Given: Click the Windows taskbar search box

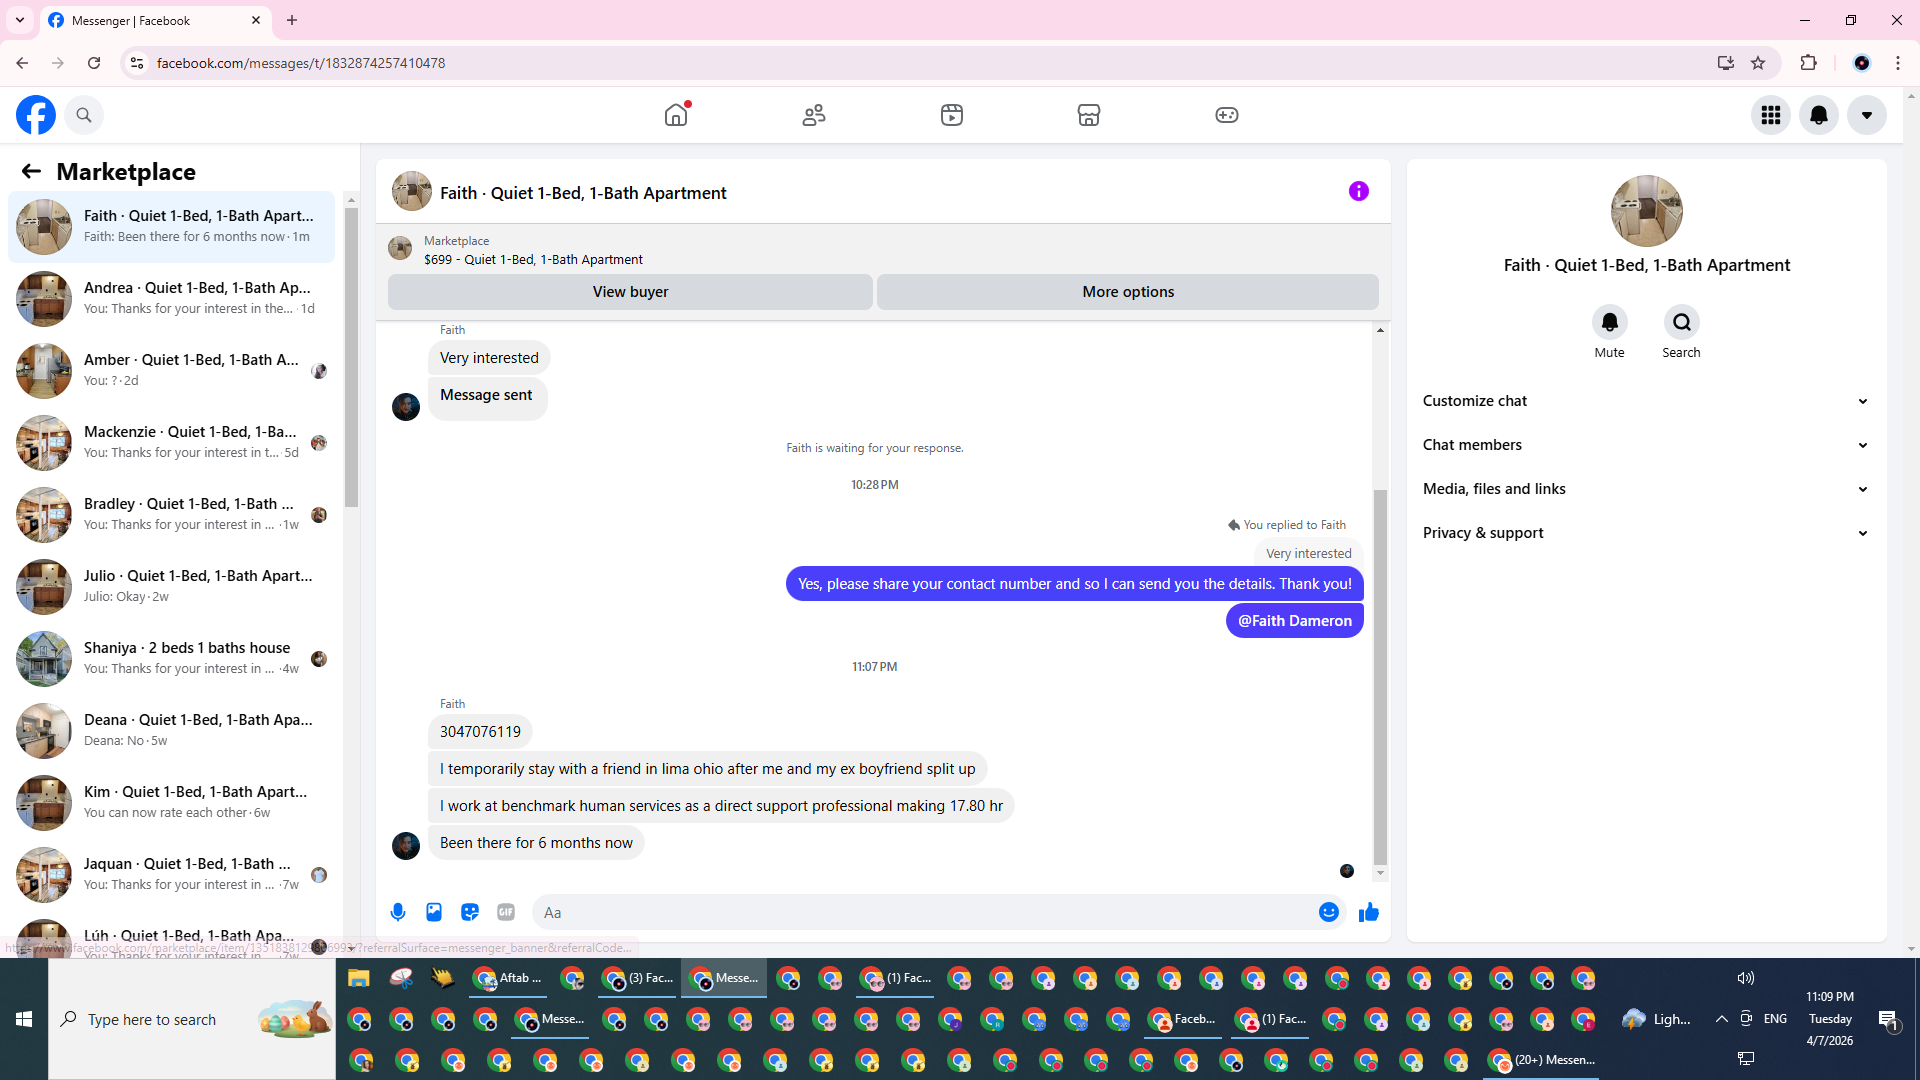Looking at the screenshot, I should click(192, 1019).
